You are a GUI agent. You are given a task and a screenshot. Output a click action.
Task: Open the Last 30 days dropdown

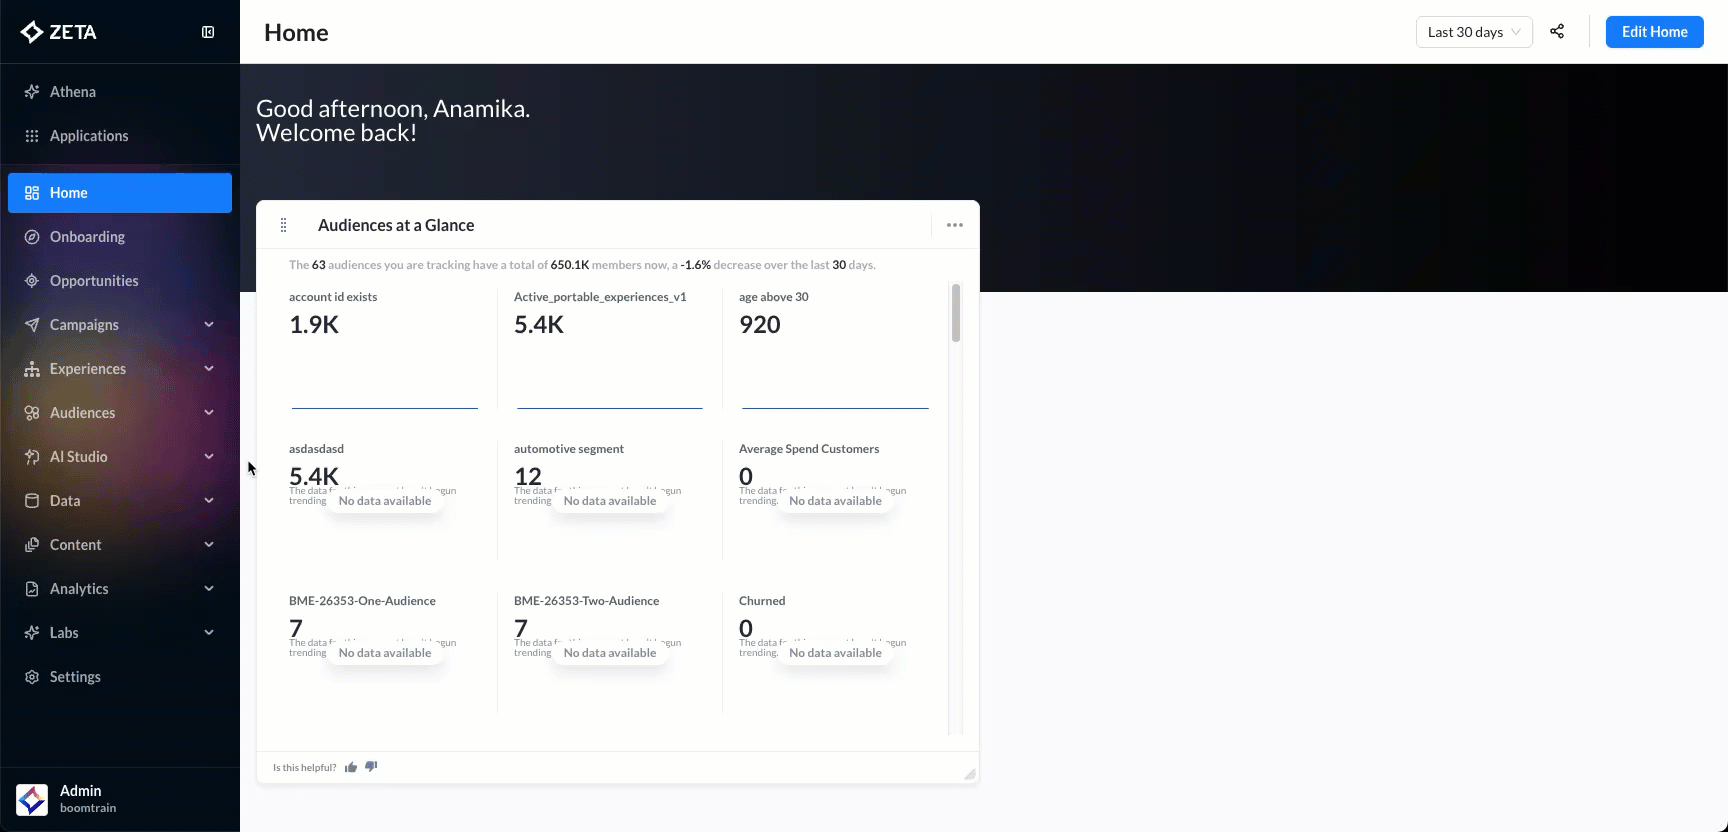[x=1473, y=32]
